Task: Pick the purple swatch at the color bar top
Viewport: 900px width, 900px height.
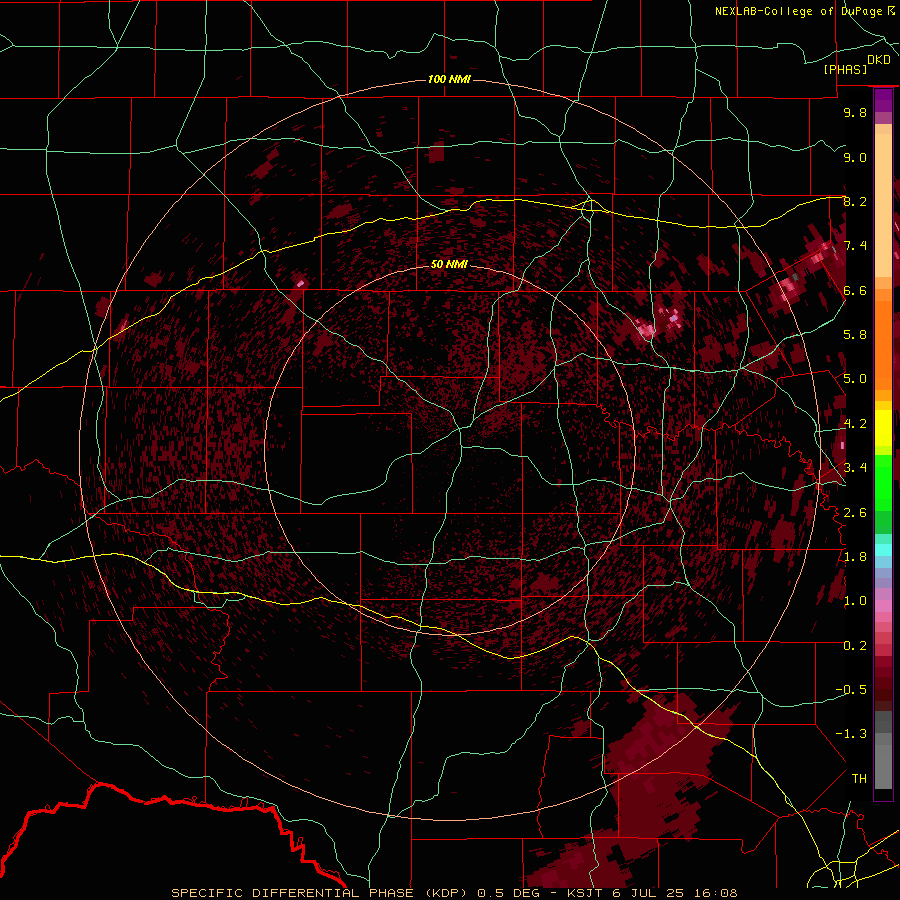Action: (x=883, y=100)
